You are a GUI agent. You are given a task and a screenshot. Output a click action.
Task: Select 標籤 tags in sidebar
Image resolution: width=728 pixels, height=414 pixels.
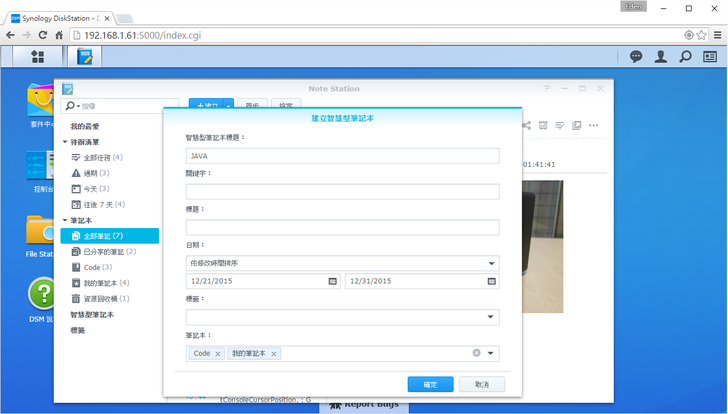point(78,330)
